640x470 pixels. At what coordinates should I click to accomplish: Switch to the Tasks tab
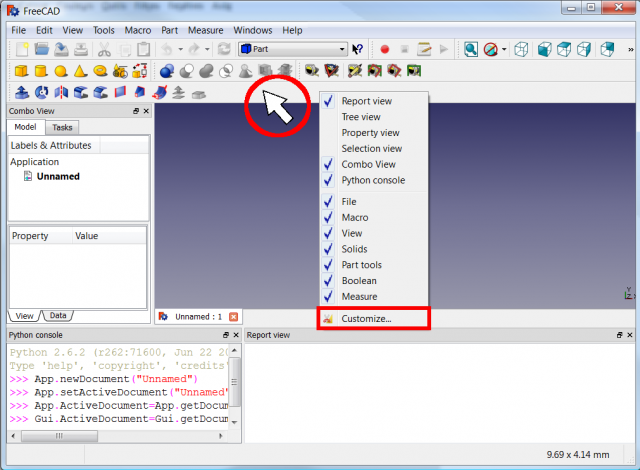click(62, 128)
